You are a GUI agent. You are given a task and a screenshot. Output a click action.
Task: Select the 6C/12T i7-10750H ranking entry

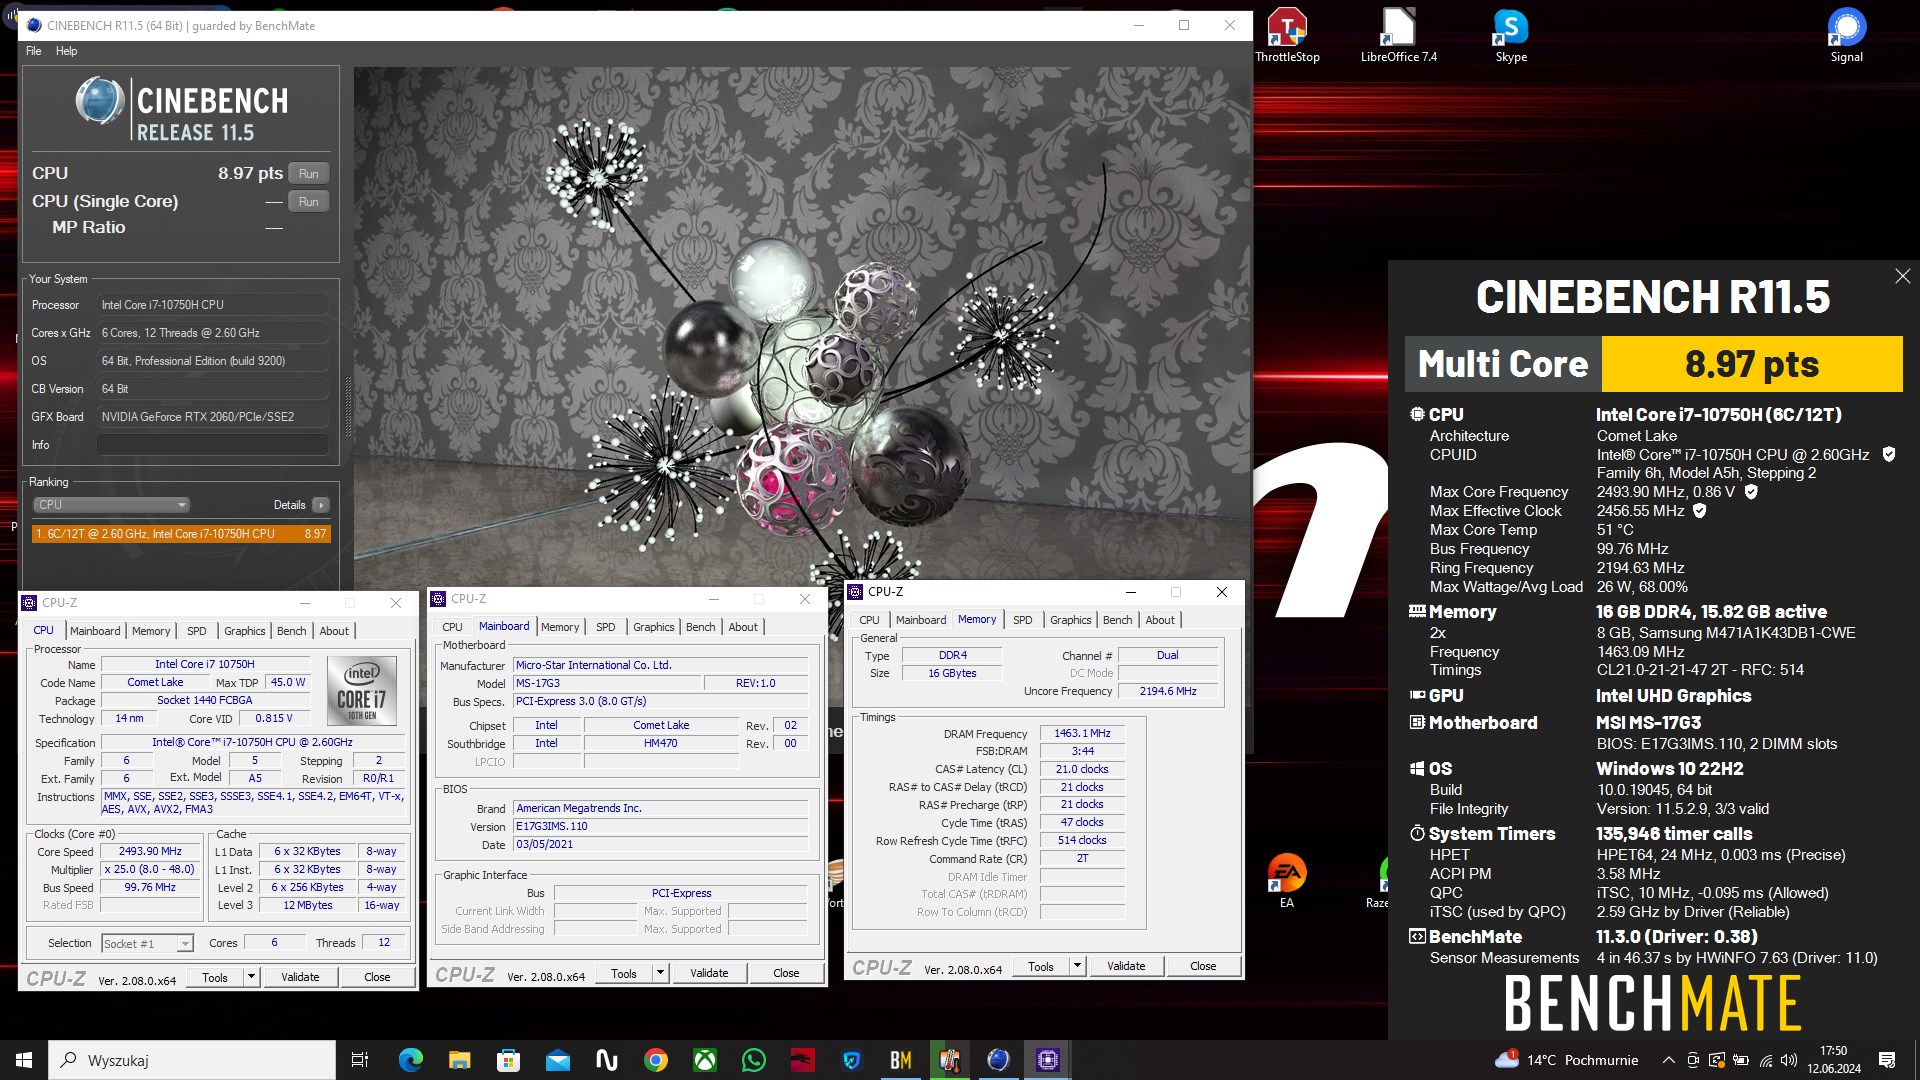181,534
